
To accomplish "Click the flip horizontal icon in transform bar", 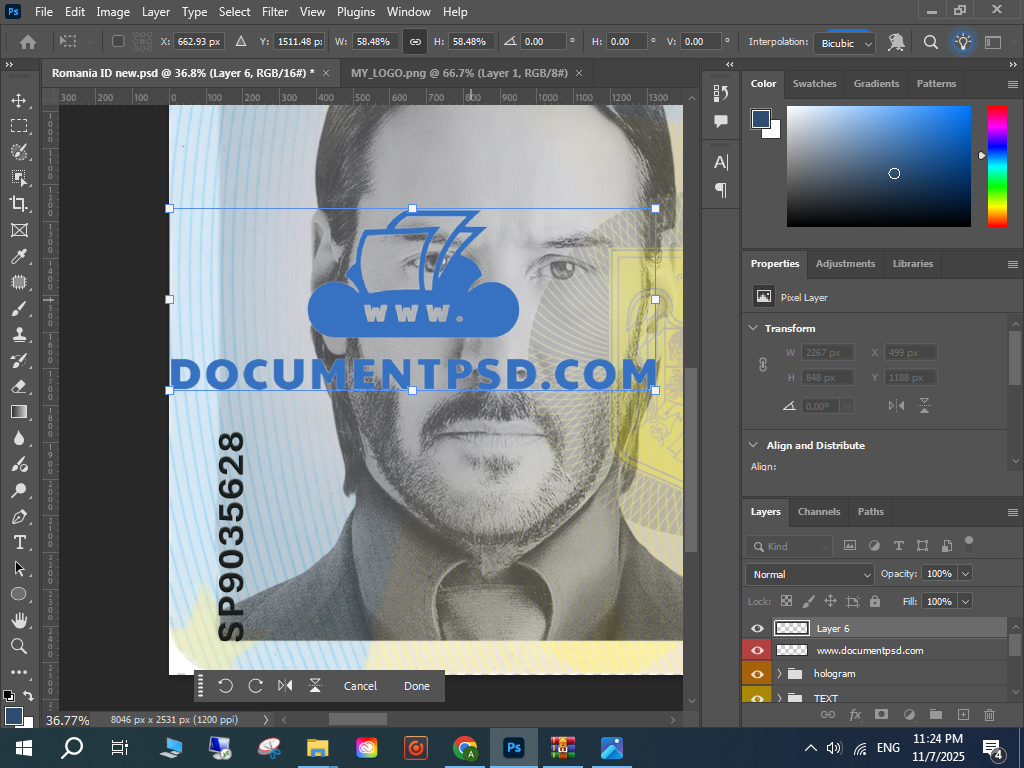I will click(285, 686).
